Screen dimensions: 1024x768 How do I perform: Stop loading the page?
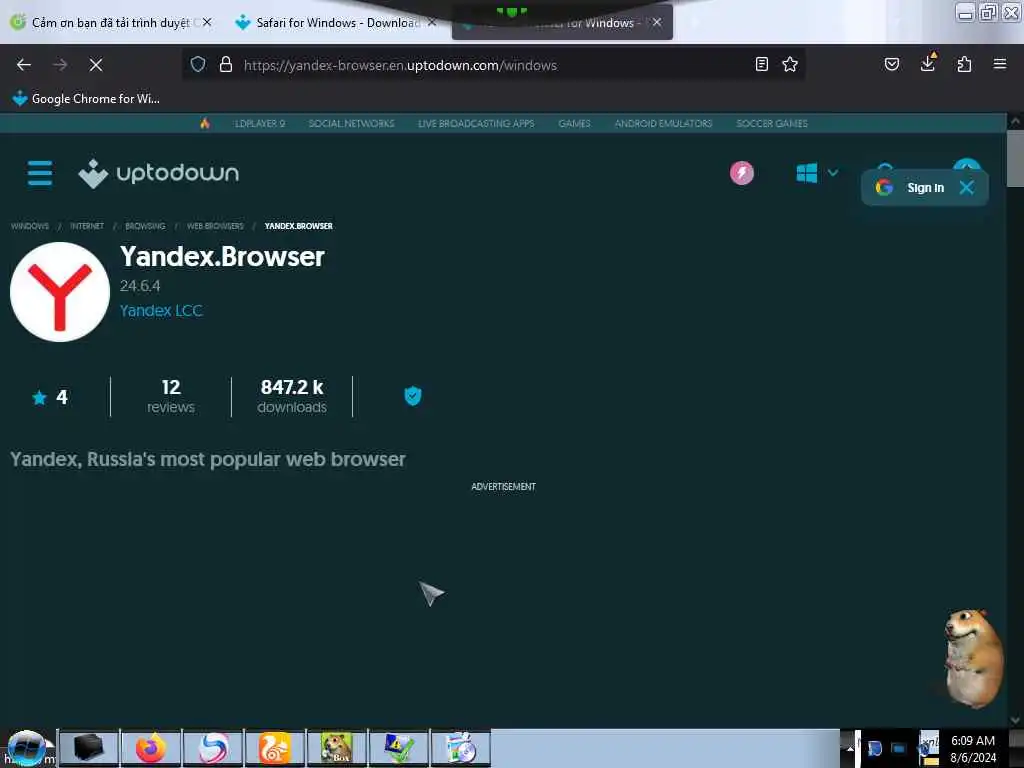[95, 65]
